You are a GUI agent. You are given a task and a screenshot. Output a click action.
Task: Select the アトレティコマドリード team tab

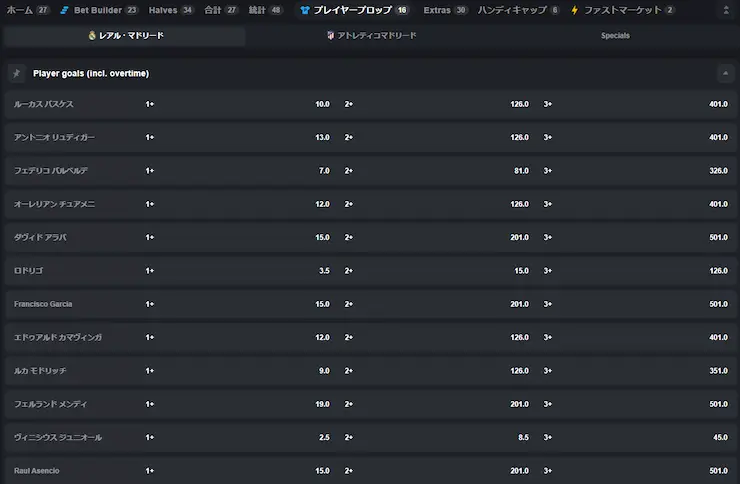[371, 36]
